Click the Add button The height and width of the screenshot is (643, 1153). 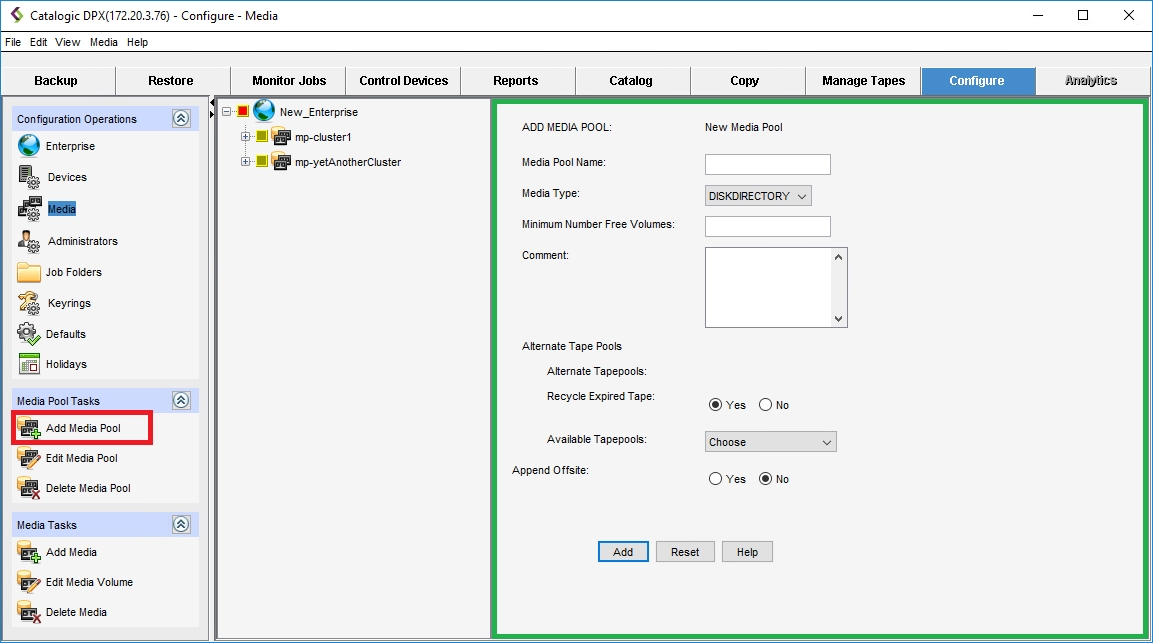[623, 552]
